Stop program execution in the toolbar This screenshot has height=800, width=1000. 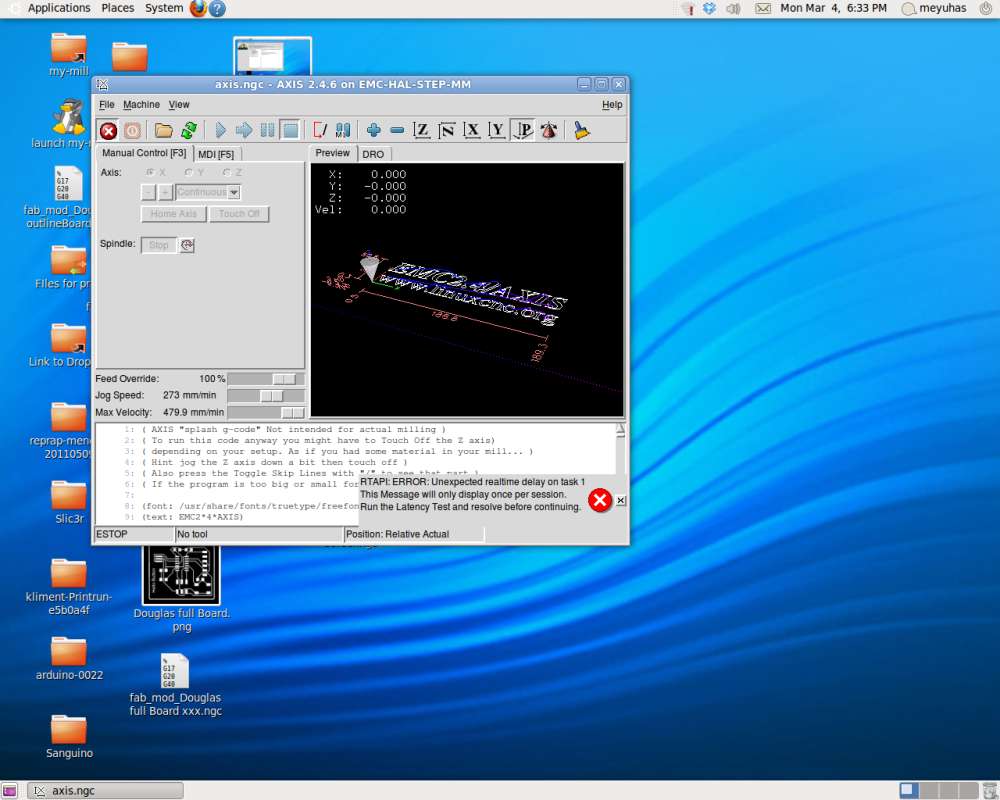pyautogui.click(x=290, y=131)
